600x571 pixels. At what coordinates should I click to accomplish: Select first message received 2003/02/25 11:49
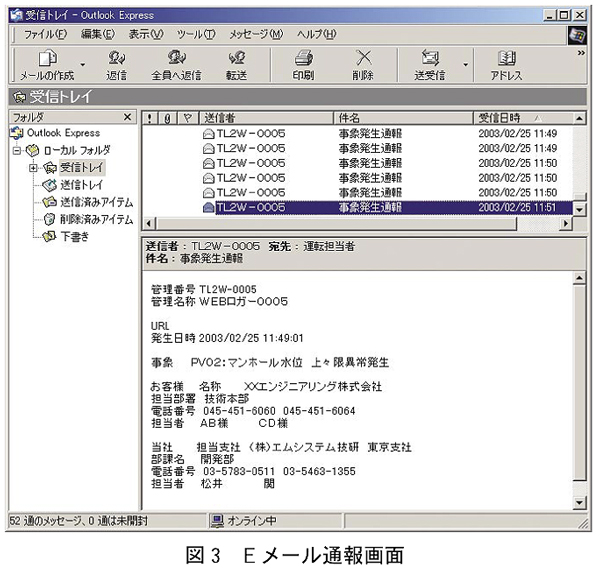click(357, 134)
